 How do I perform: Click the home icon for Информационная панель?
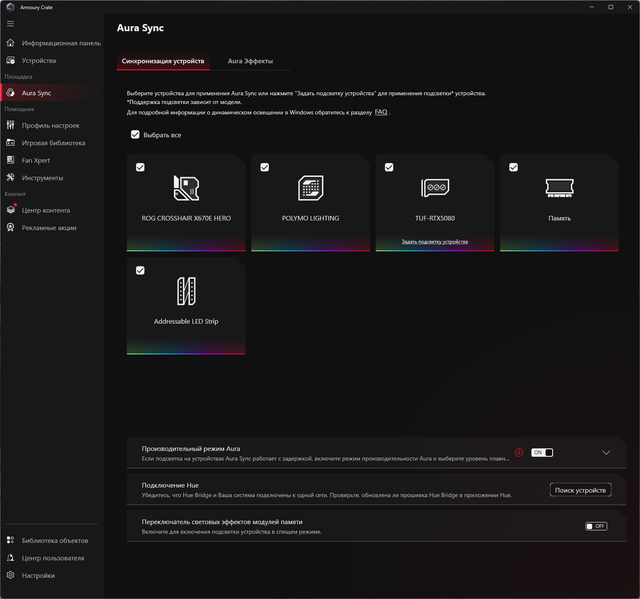[x=11, y=43]
